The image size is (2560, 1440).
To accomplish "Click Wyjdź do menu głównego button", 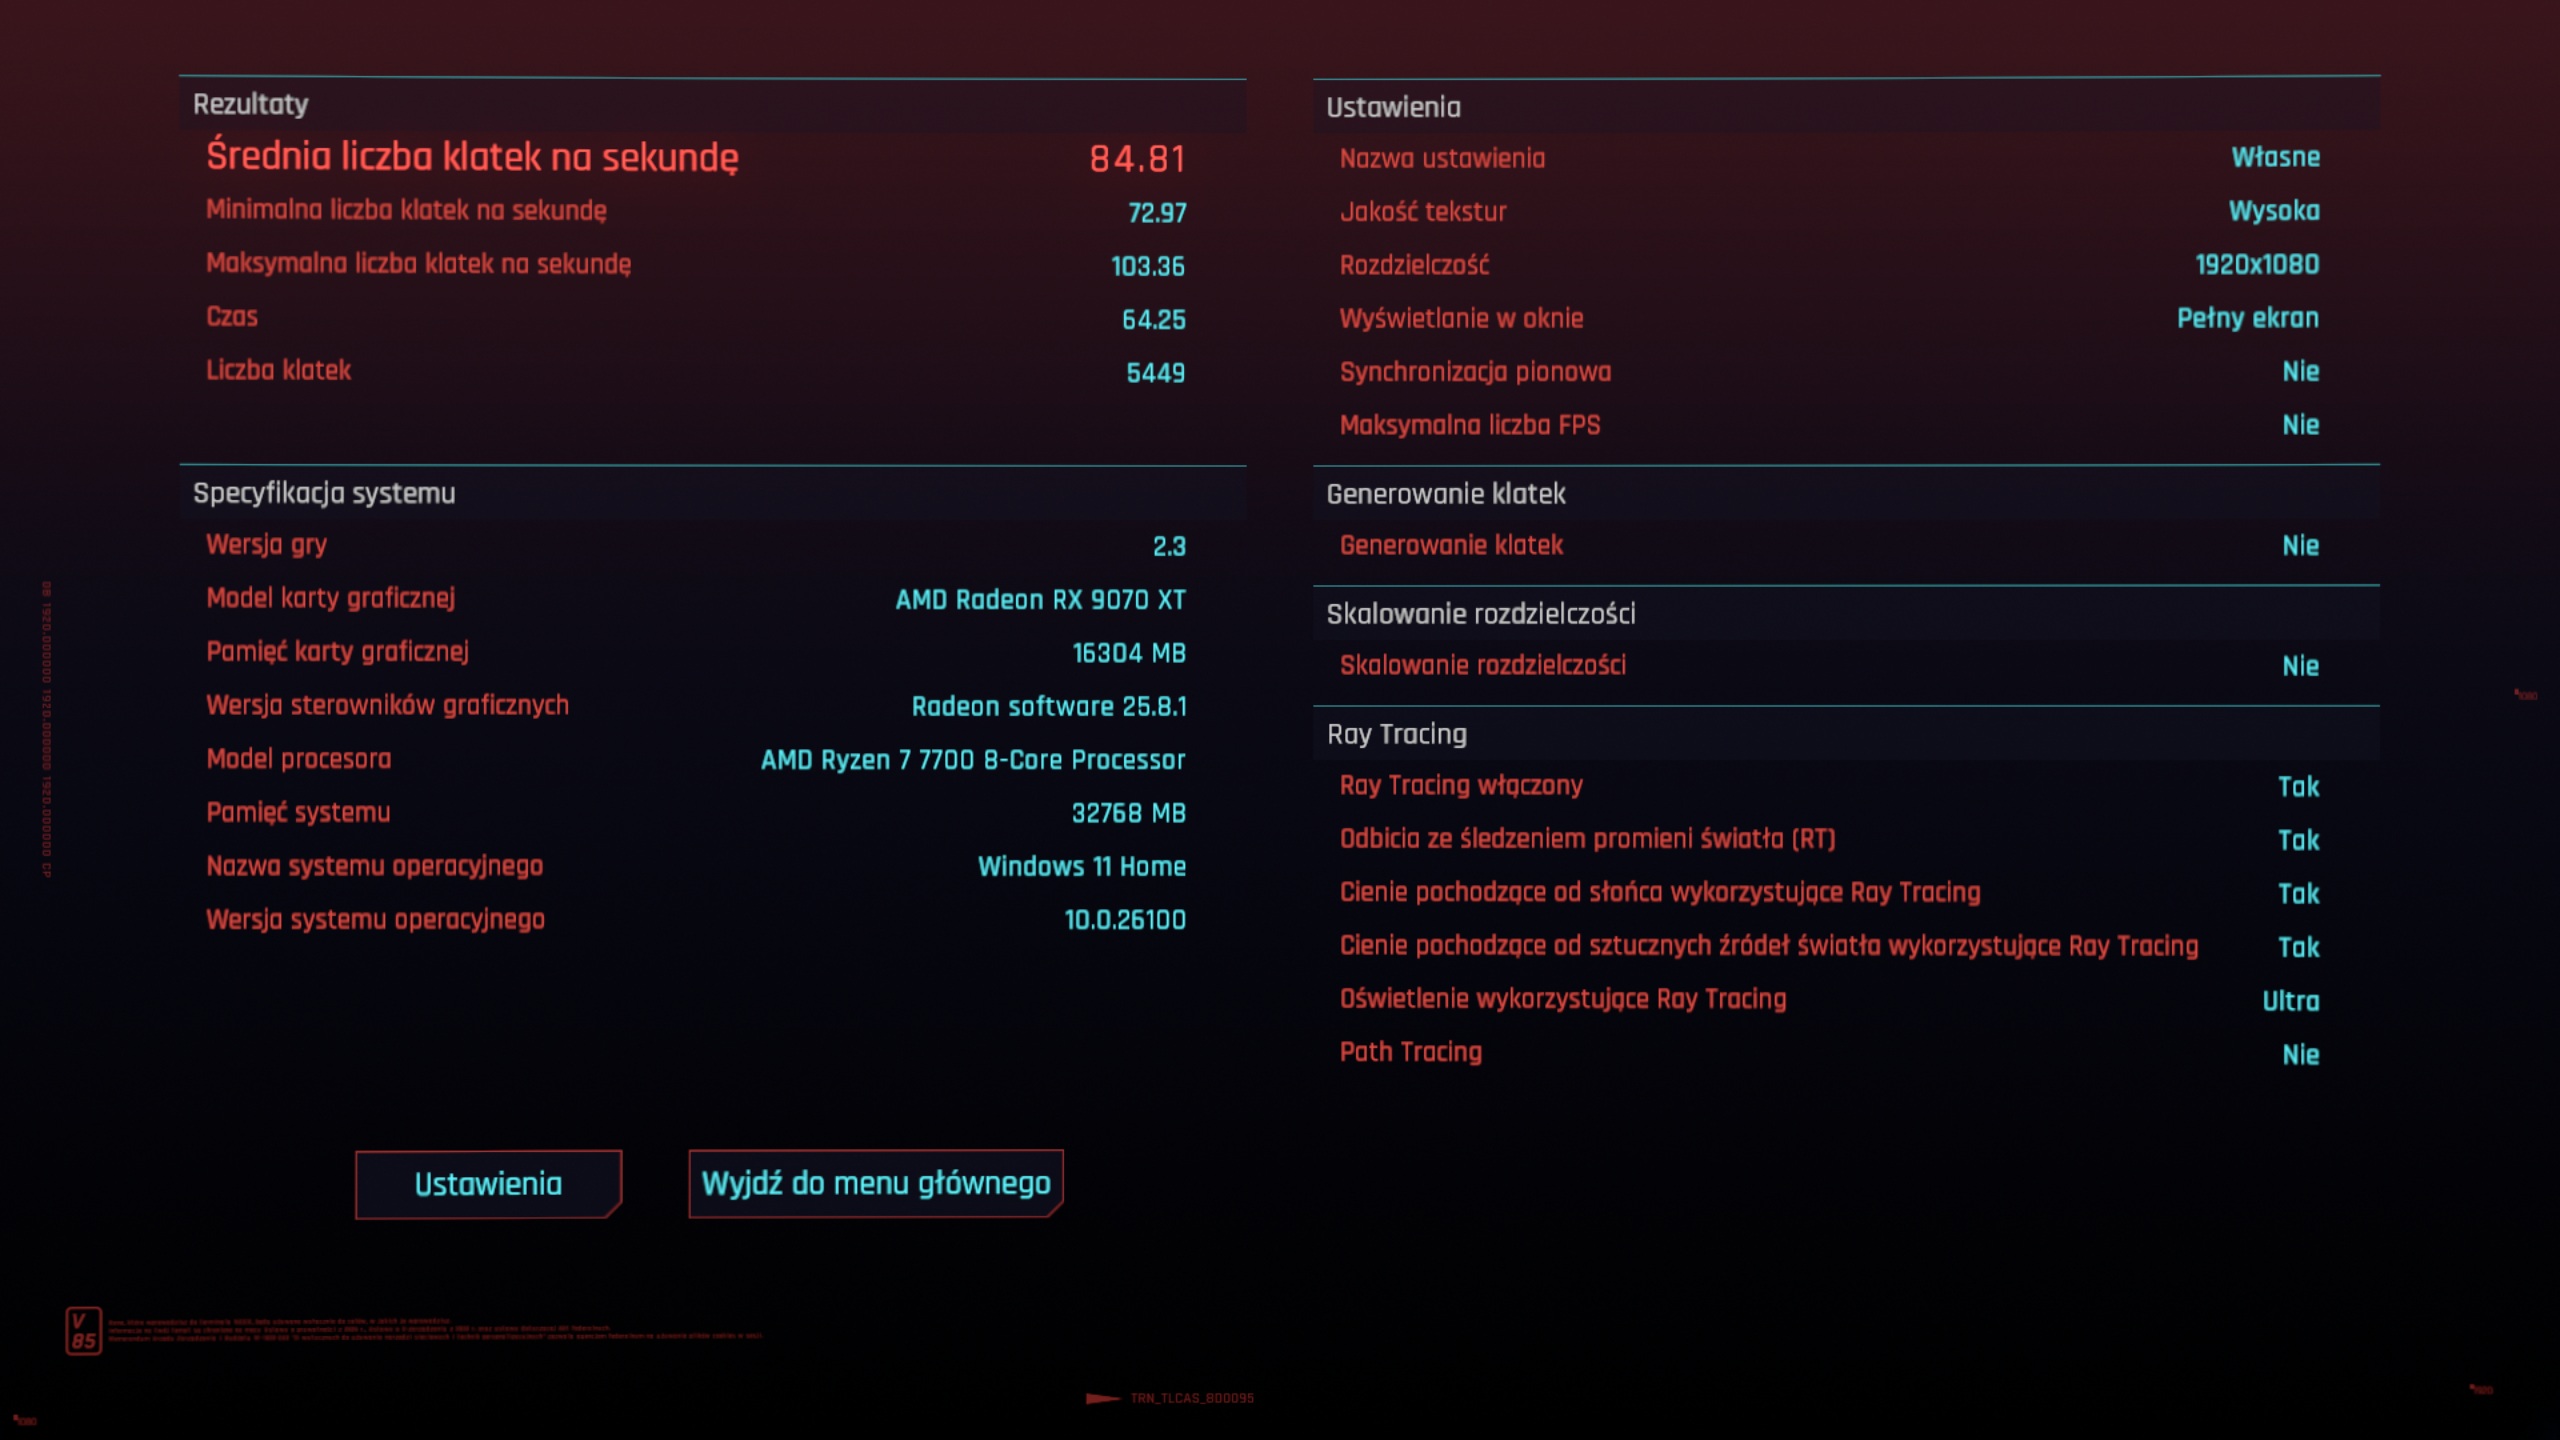I will [x=876, y=1183].
